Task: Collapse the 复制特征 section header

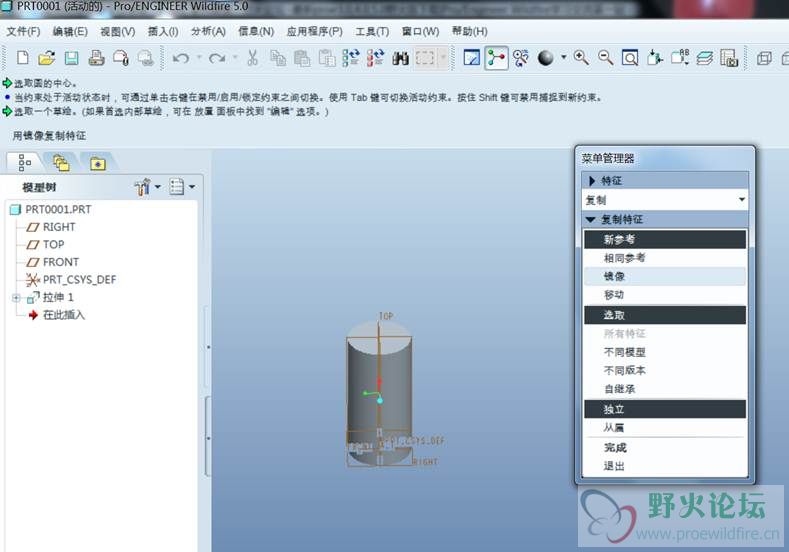Action: click(x=665, y=219)
